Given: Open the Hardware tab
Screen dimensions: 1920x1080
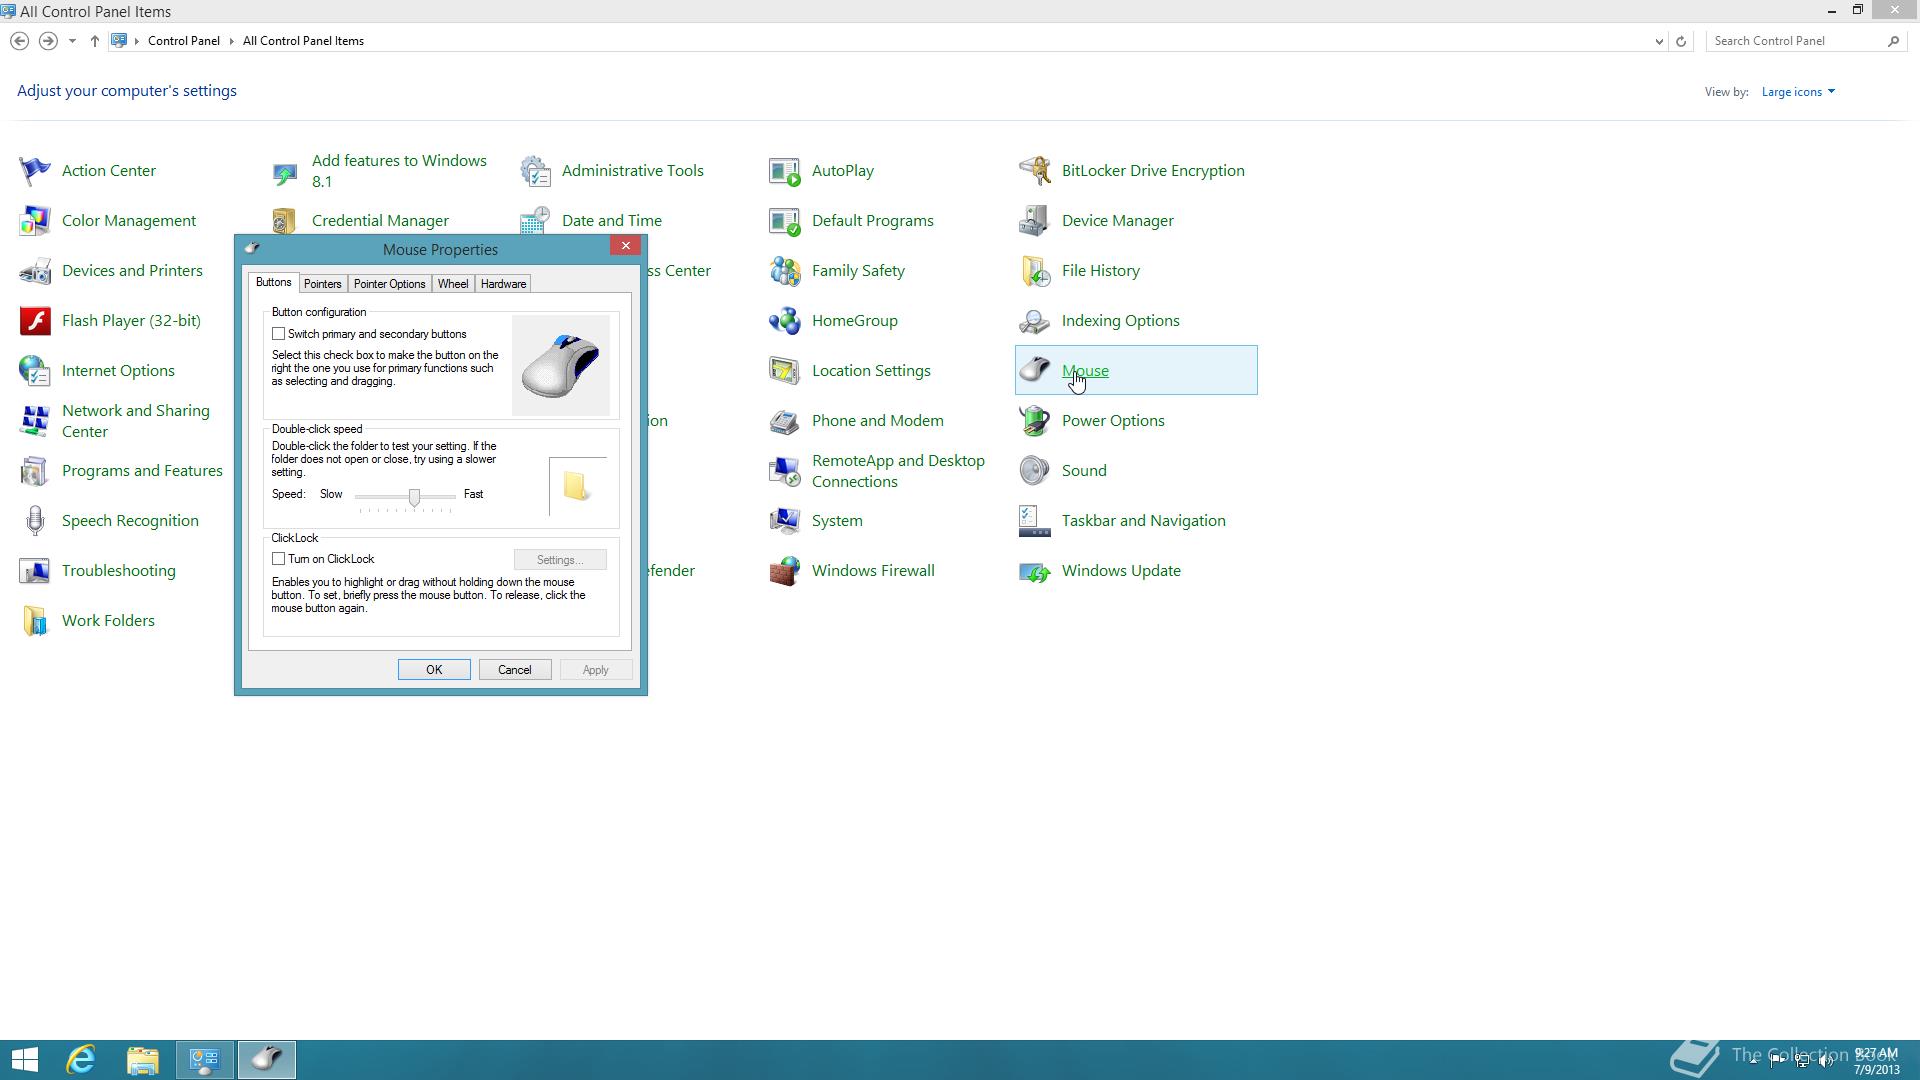Looking at the screenshot, I should (503, 284).
